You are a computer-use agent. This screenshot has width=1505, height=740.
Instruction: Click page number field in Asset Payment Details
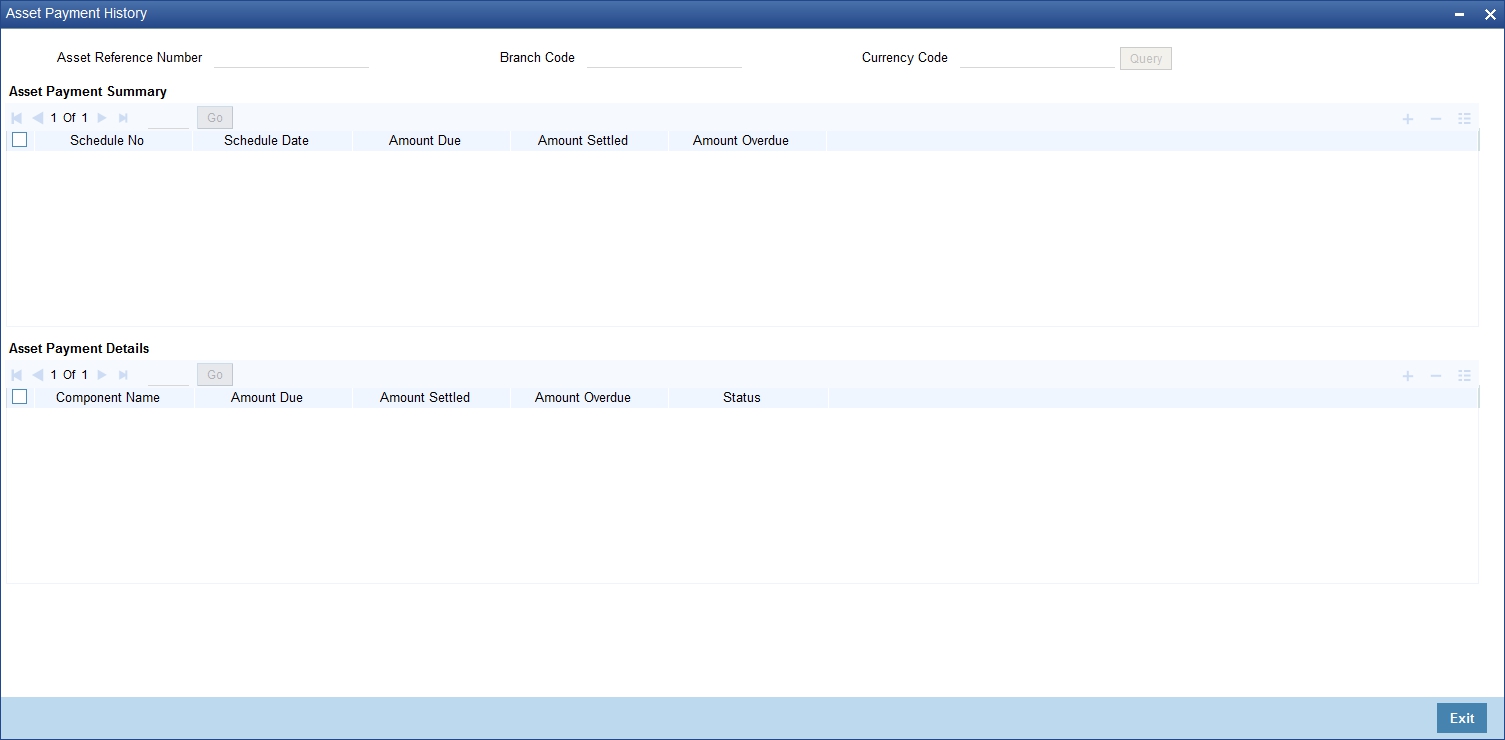(168, 376)
